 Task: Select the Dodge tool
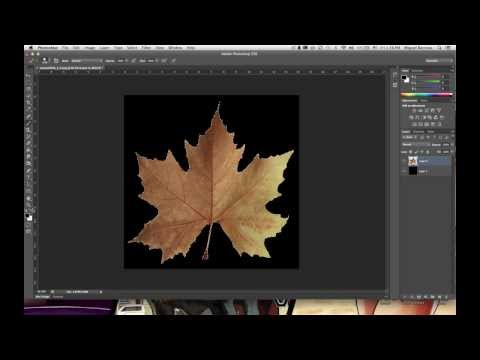29,164
